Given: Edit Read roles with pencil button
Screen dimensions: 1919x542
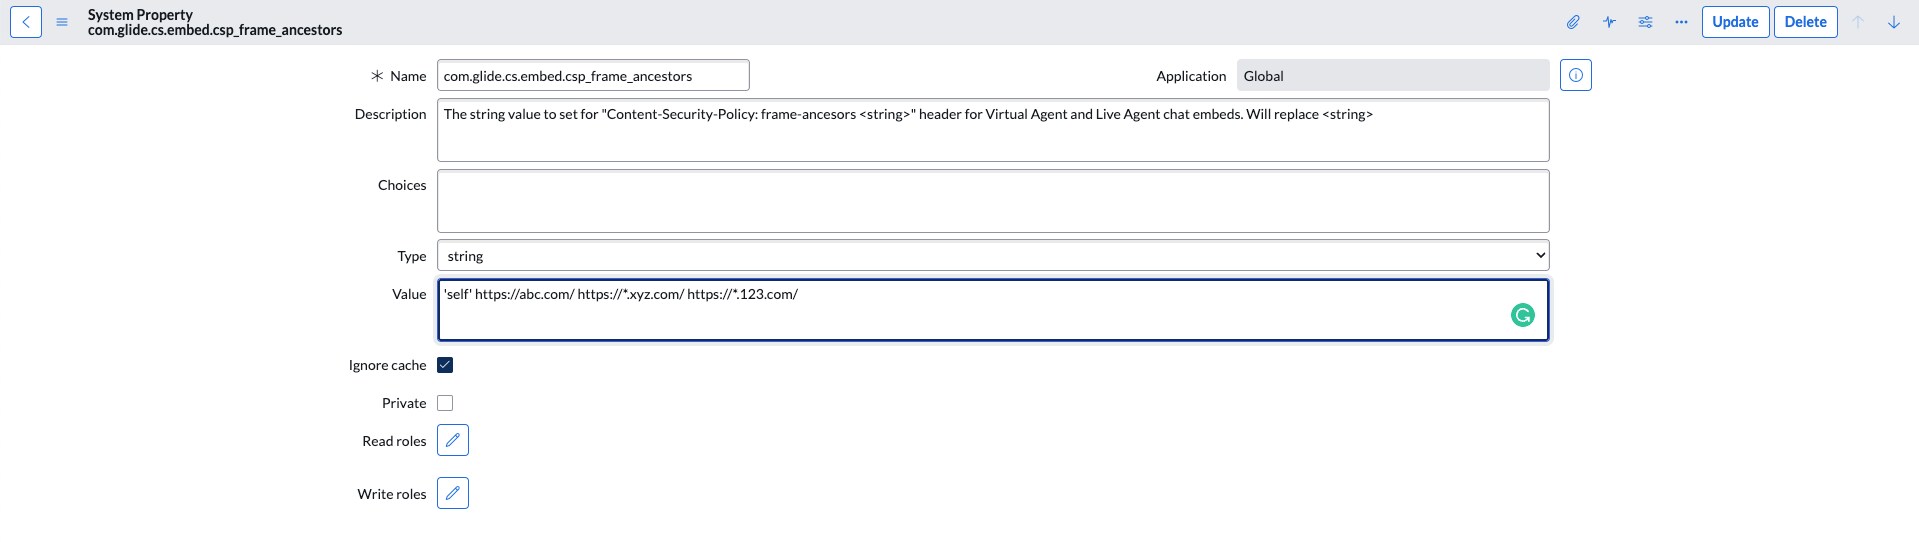Looking at the screenshot, I should click(x=453, y=440).
